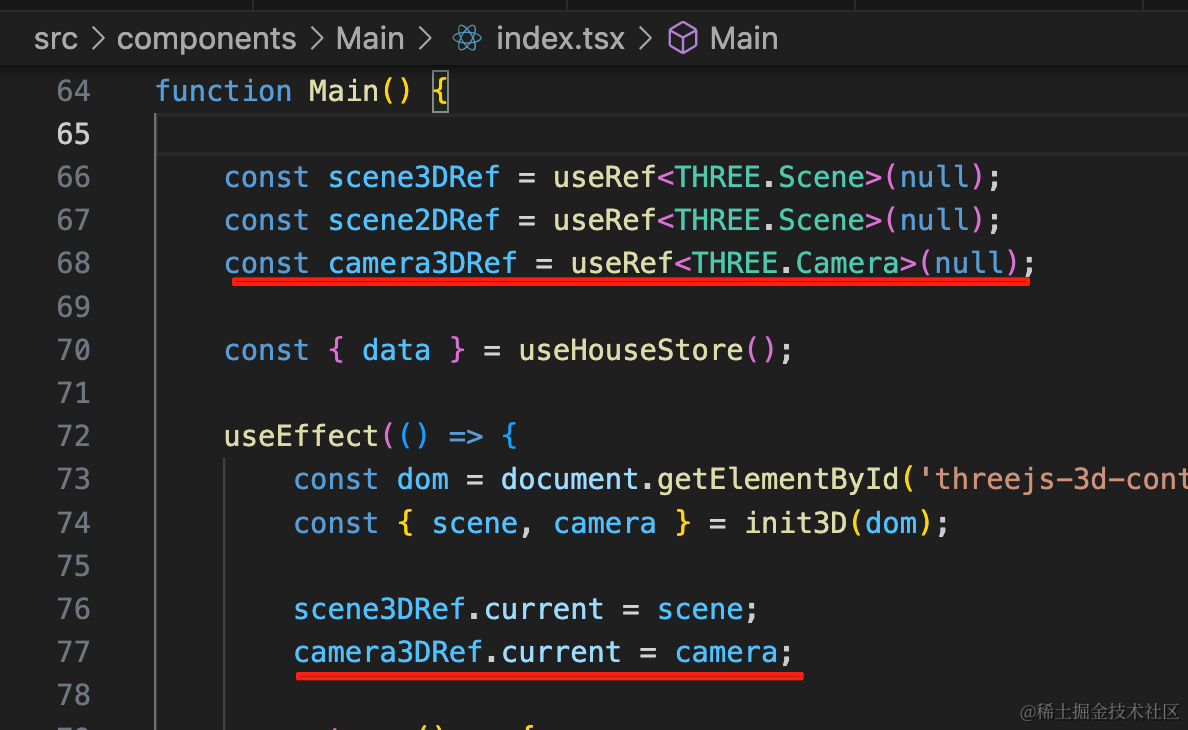
Task: Click 'camera3DRef' declaration on line 68
Action: pos(423,264)
